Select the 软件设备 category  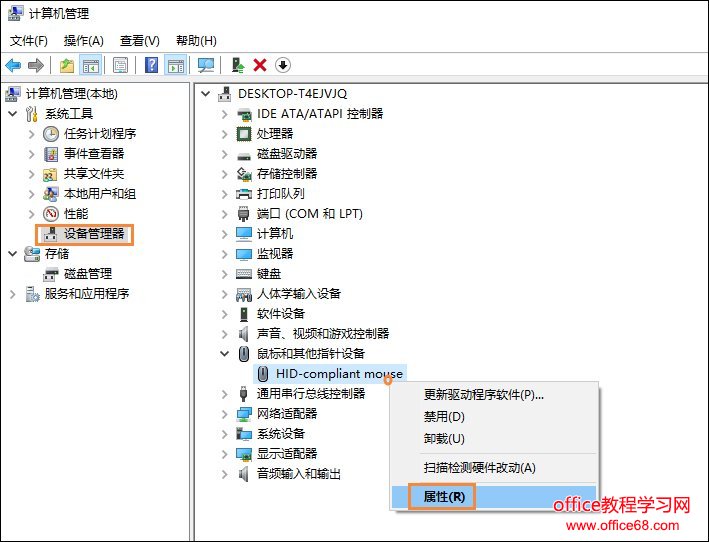pyautogui.click(x=281, y=314)
